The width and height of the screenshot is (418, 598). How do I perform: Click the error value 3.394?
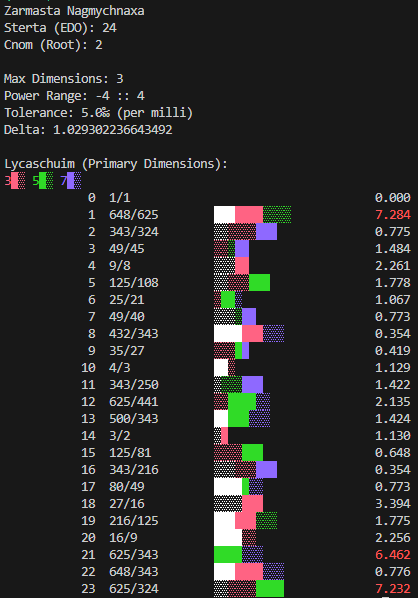click(x=393, y=503)
